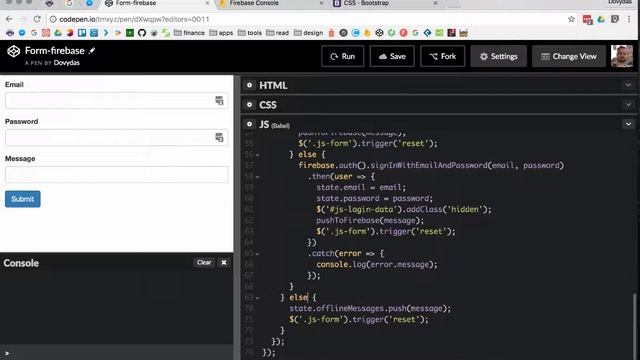The width and height of the screenshot is (640, 360).
Task: Open Trello bookmark icon
Action: [82, 33]
